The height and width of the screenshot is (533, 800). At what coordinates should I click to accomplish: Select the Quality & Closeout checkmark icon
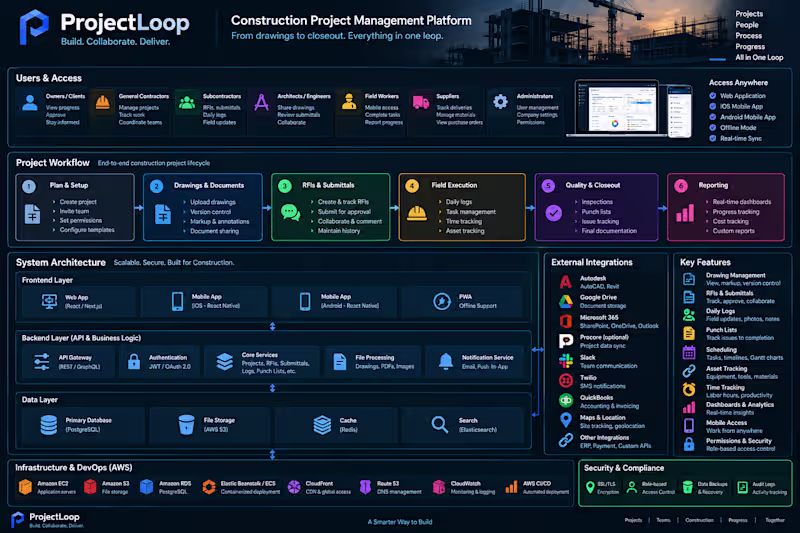(x=554, y=213)
